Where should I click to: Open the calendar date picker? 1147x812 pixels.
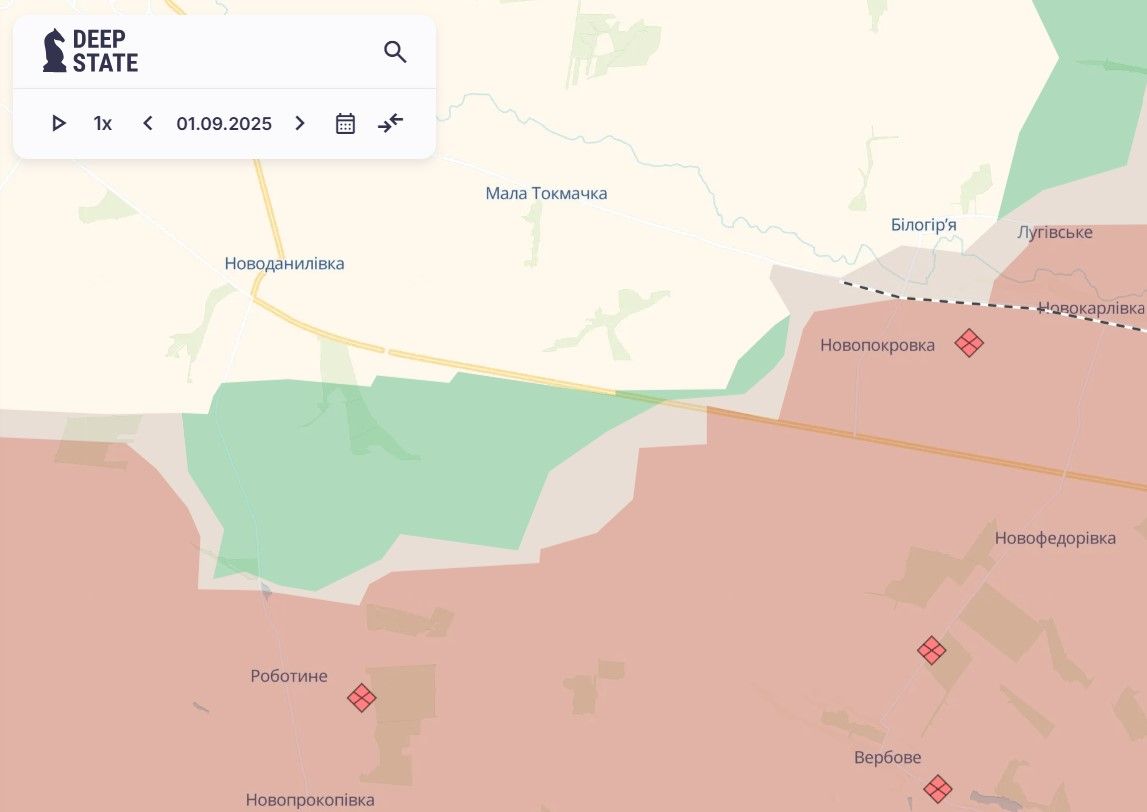345,124
